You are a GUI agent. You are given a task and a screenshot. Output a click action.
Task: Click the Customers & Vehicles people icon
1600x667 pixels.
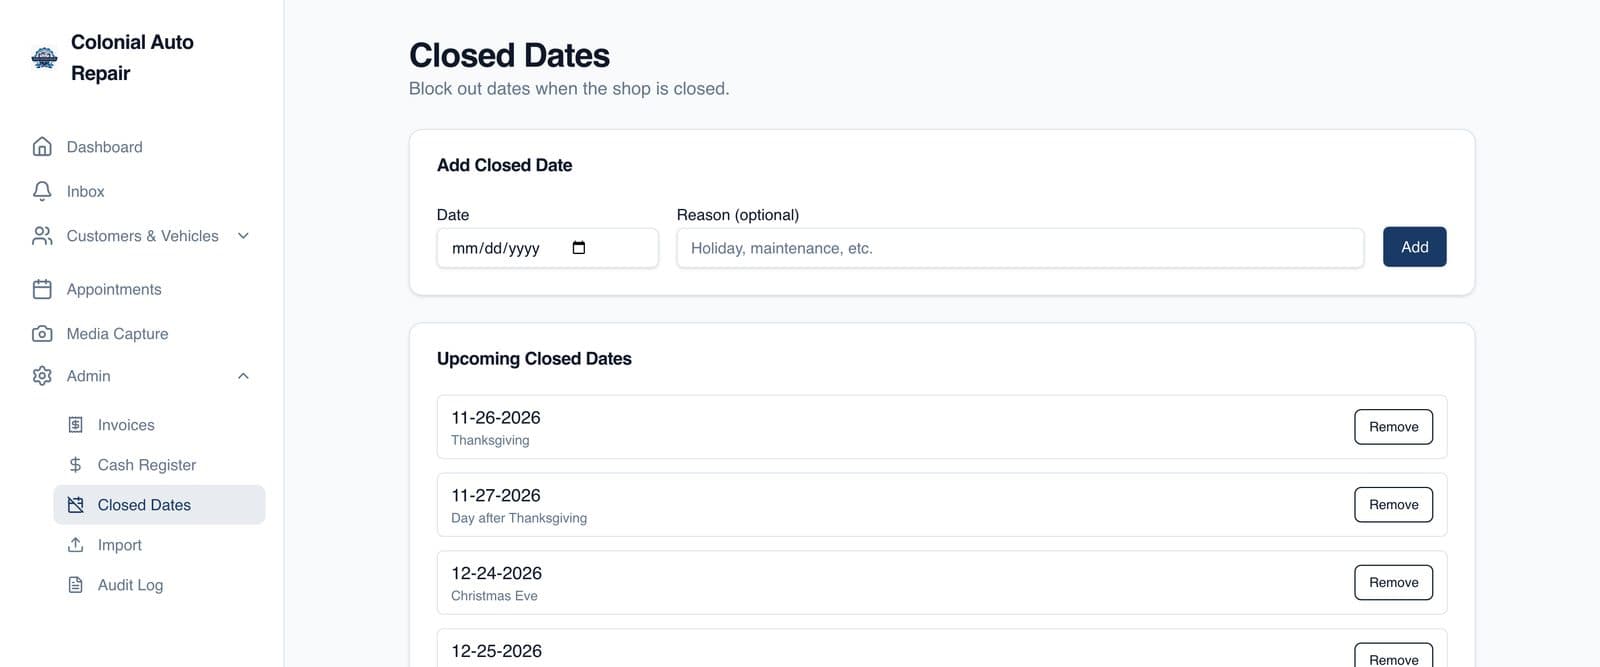42,236
